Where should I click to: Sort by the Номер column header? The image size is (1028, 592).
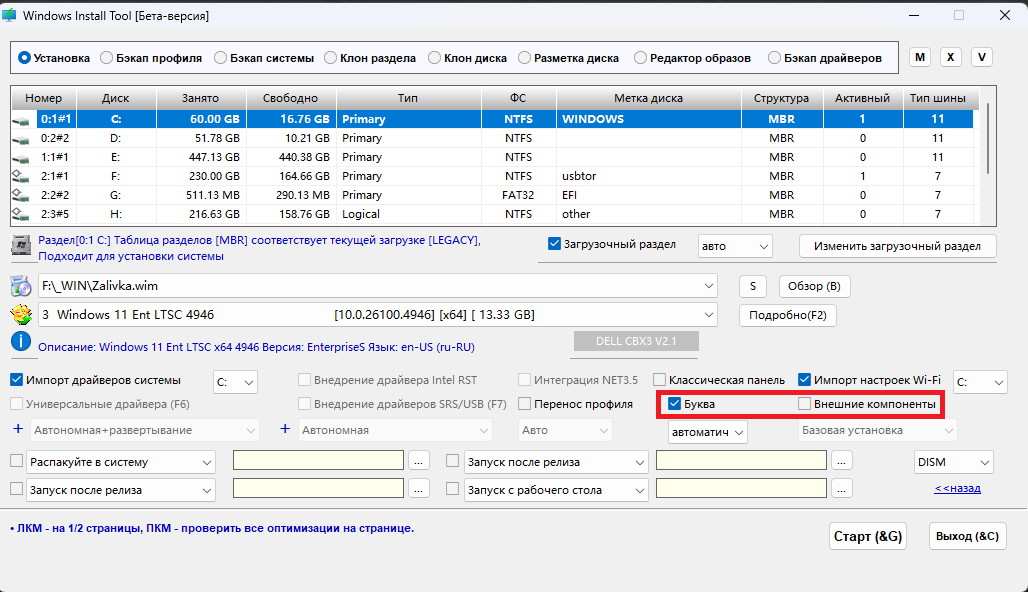pos(44,98)
